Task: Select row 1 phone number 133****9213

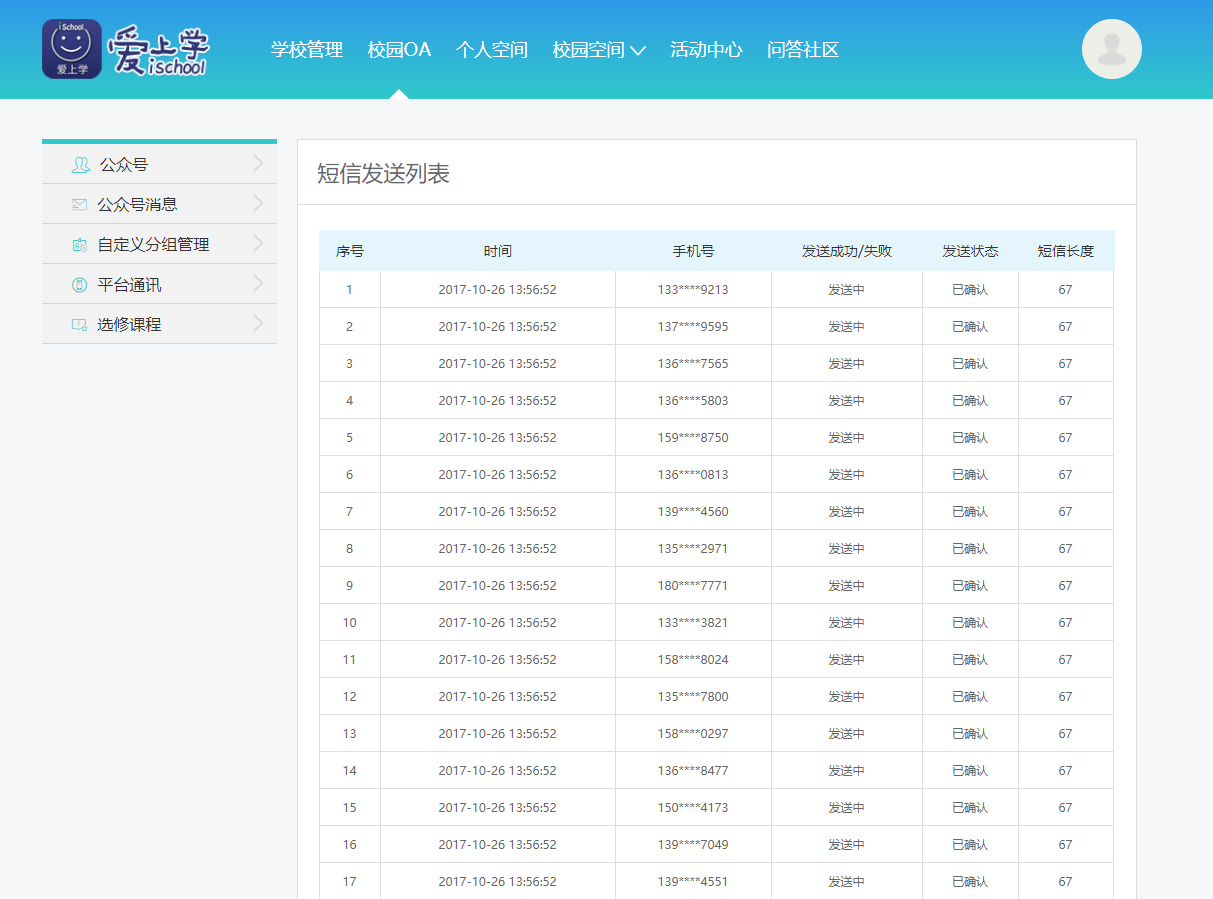Action: coord(693,290)
